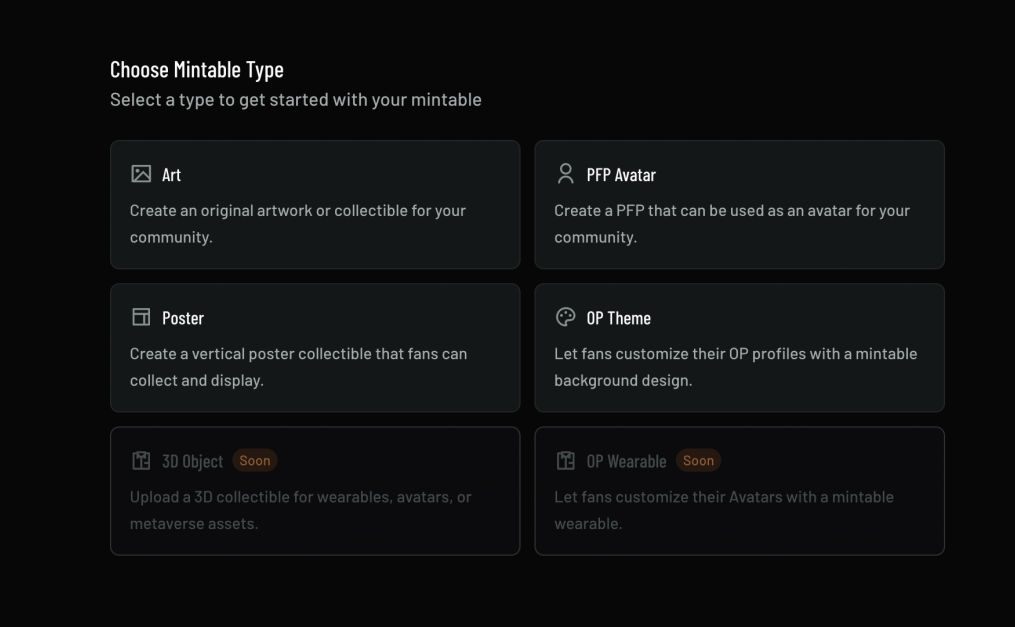Click the OP Theme description text
This screenshot has width=1015, height=627.
click(734, 366)
